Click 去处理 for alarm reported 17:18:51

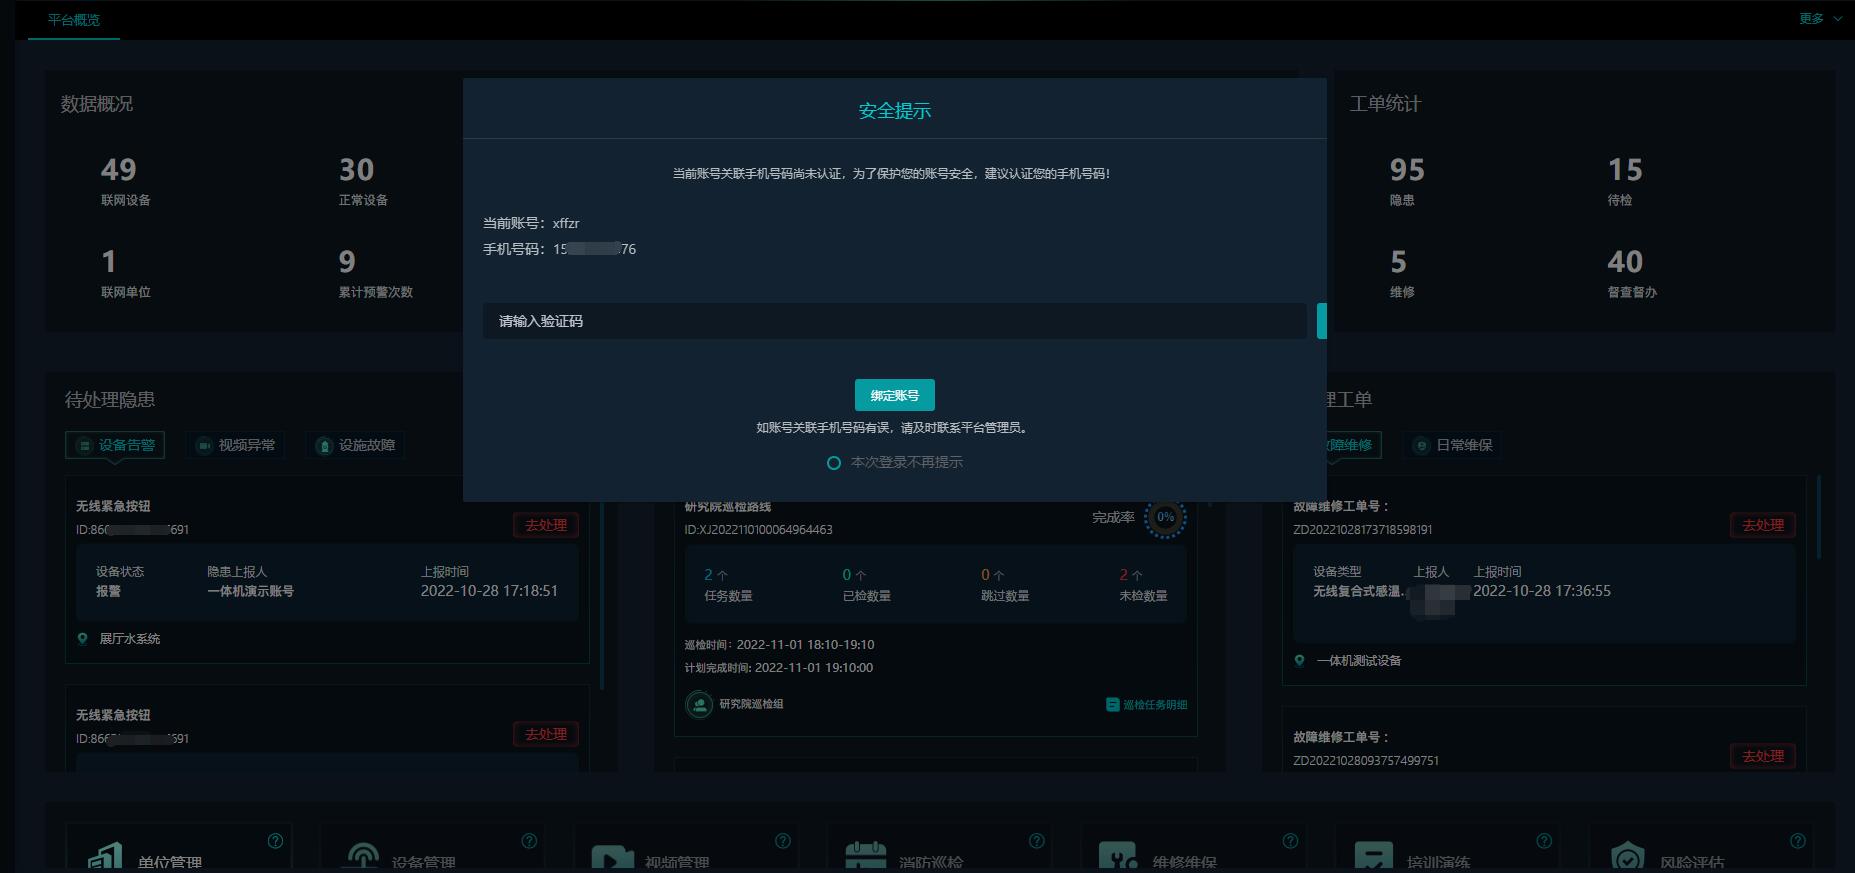coord(546,525)
